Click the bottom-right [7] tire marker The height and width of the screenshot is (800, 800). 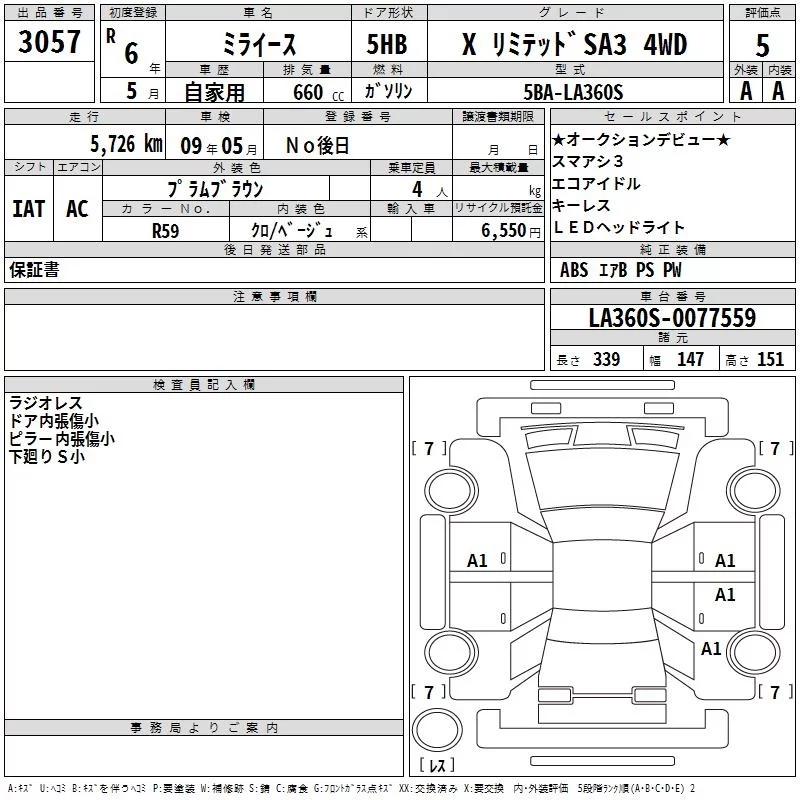775,692
